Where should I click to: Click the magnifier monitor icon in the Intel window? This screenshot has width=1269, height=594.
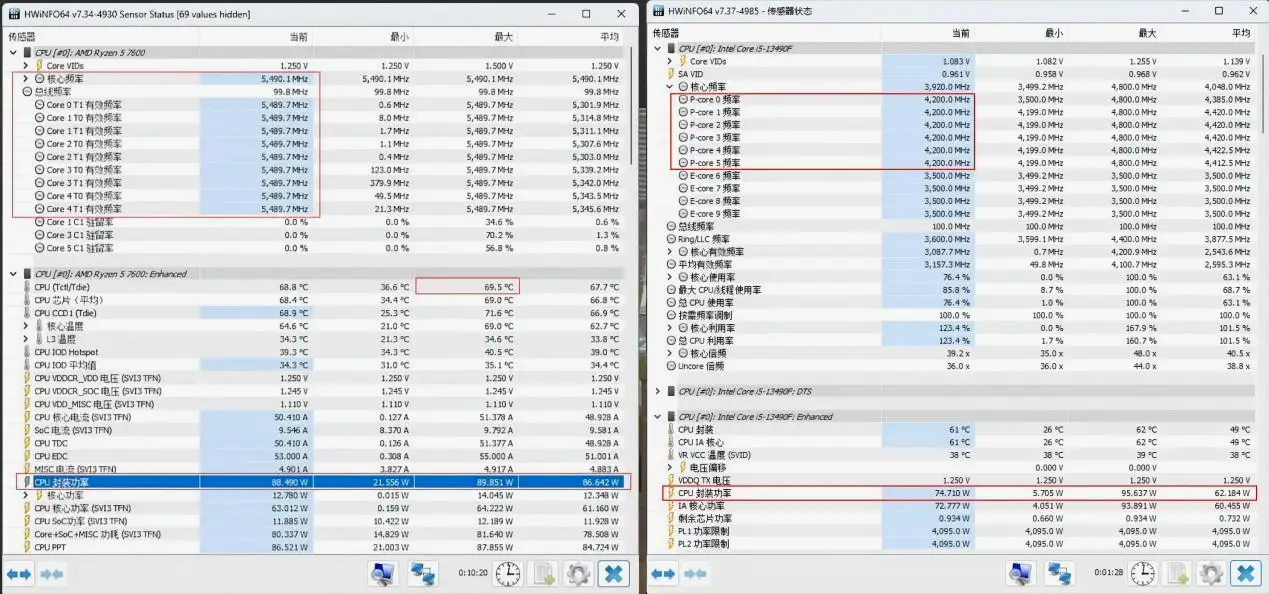pyautogui.click(x=1020, y=573)
